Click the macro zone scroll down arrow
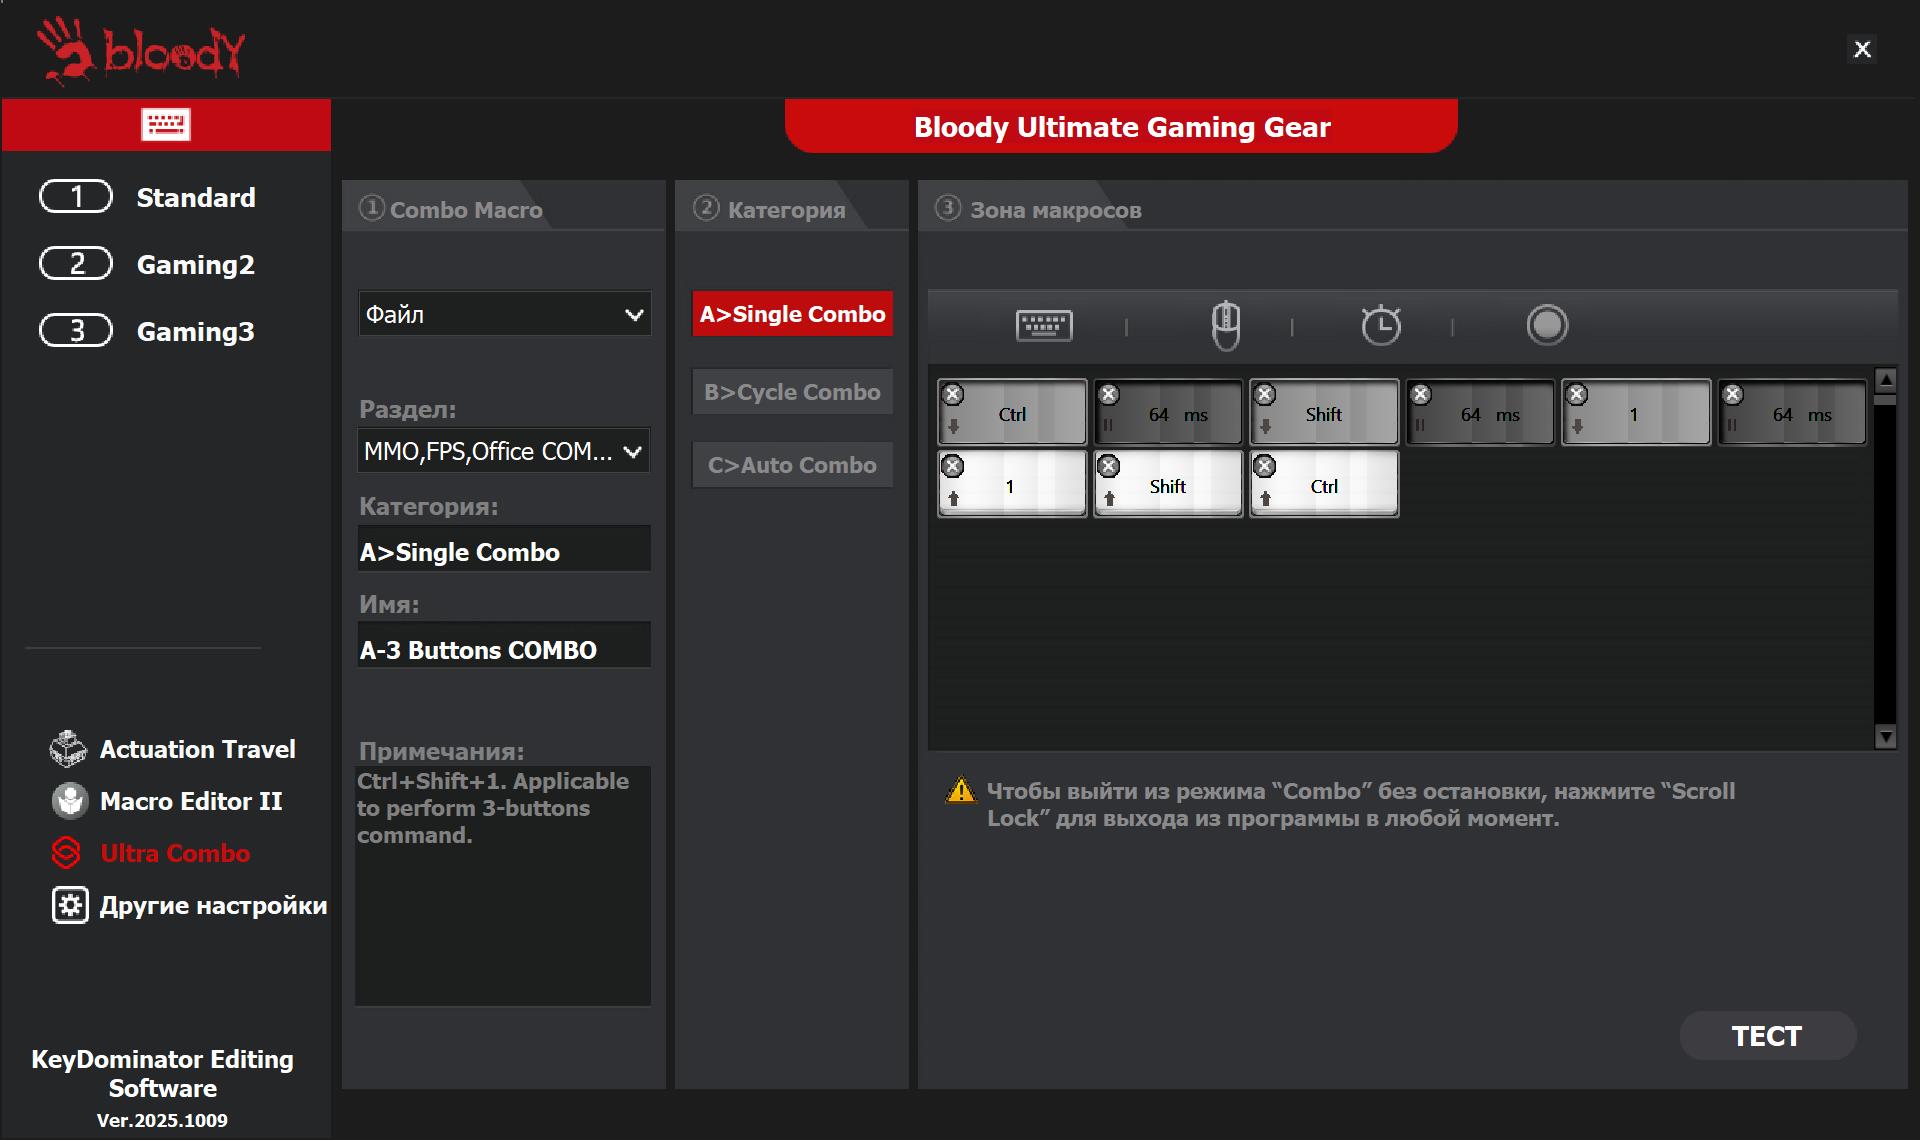The image size is (1920, 1140). (x=1886, y=737)
